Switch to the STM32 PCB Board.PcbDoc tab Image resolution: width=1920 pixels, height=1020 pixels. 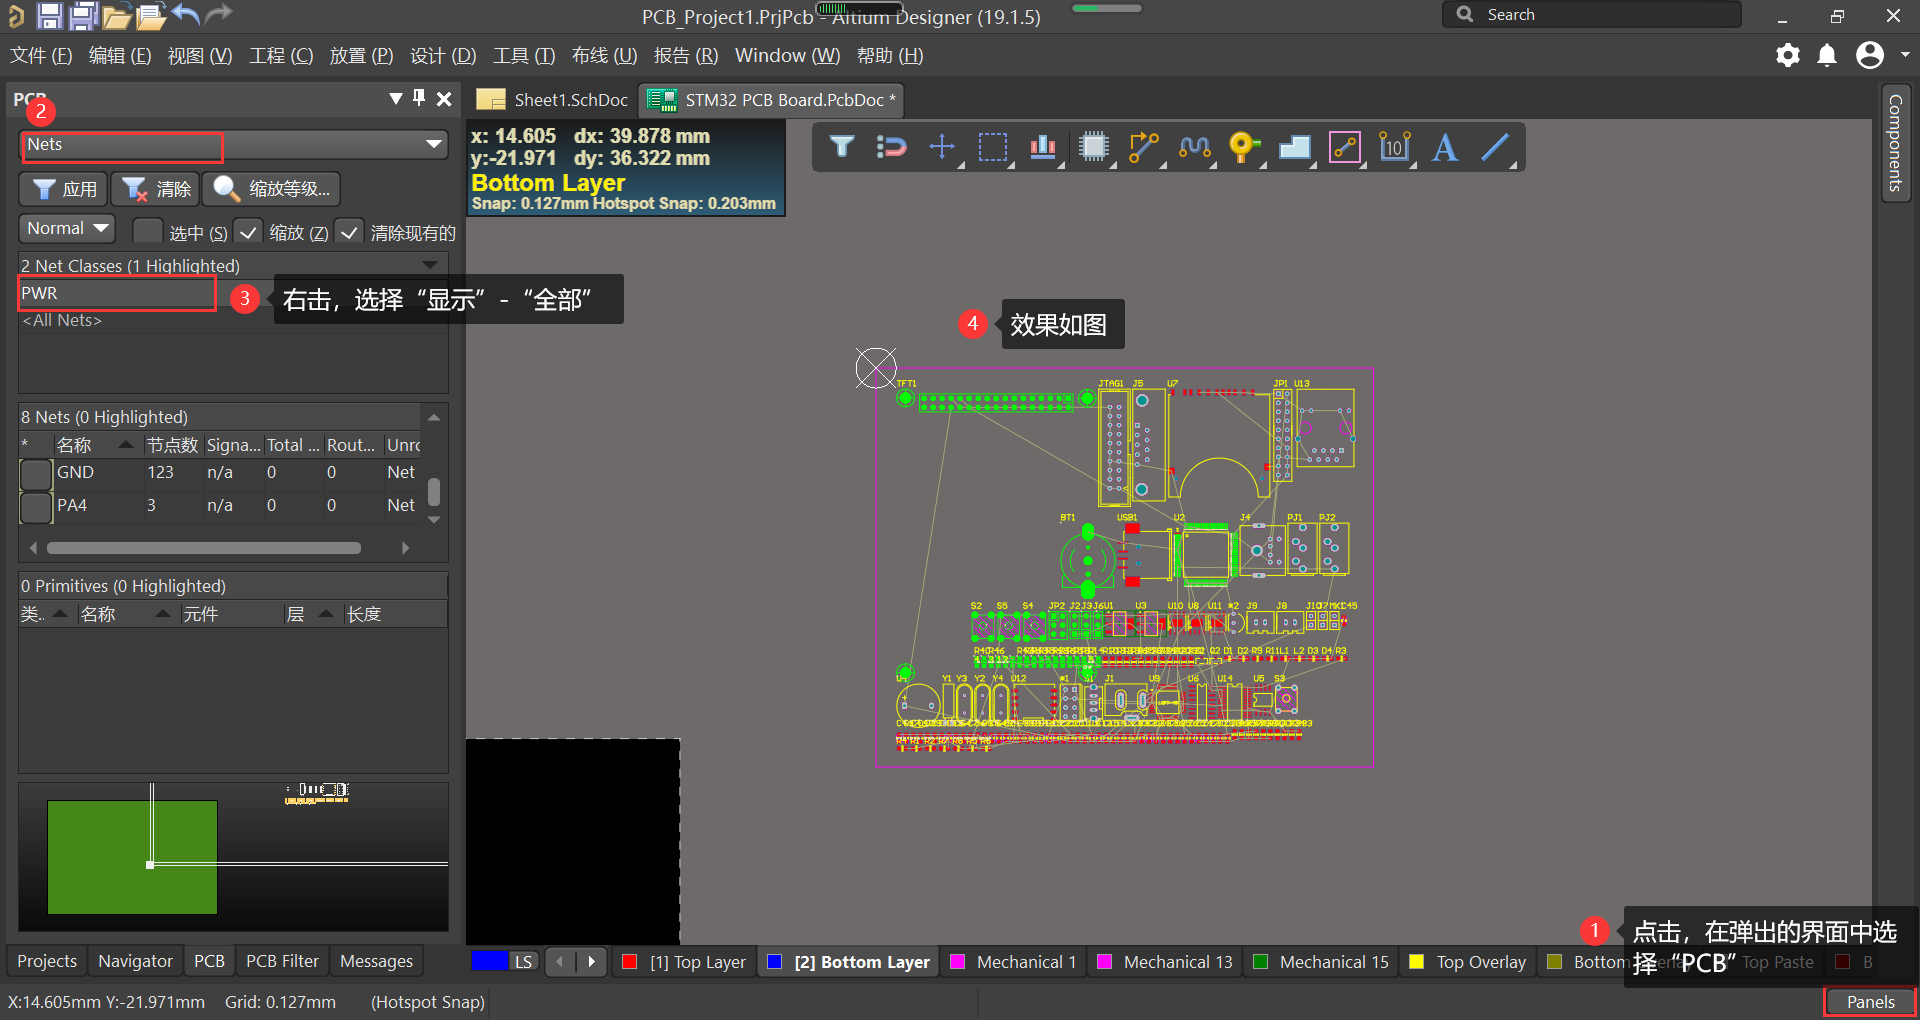point(771,100)
